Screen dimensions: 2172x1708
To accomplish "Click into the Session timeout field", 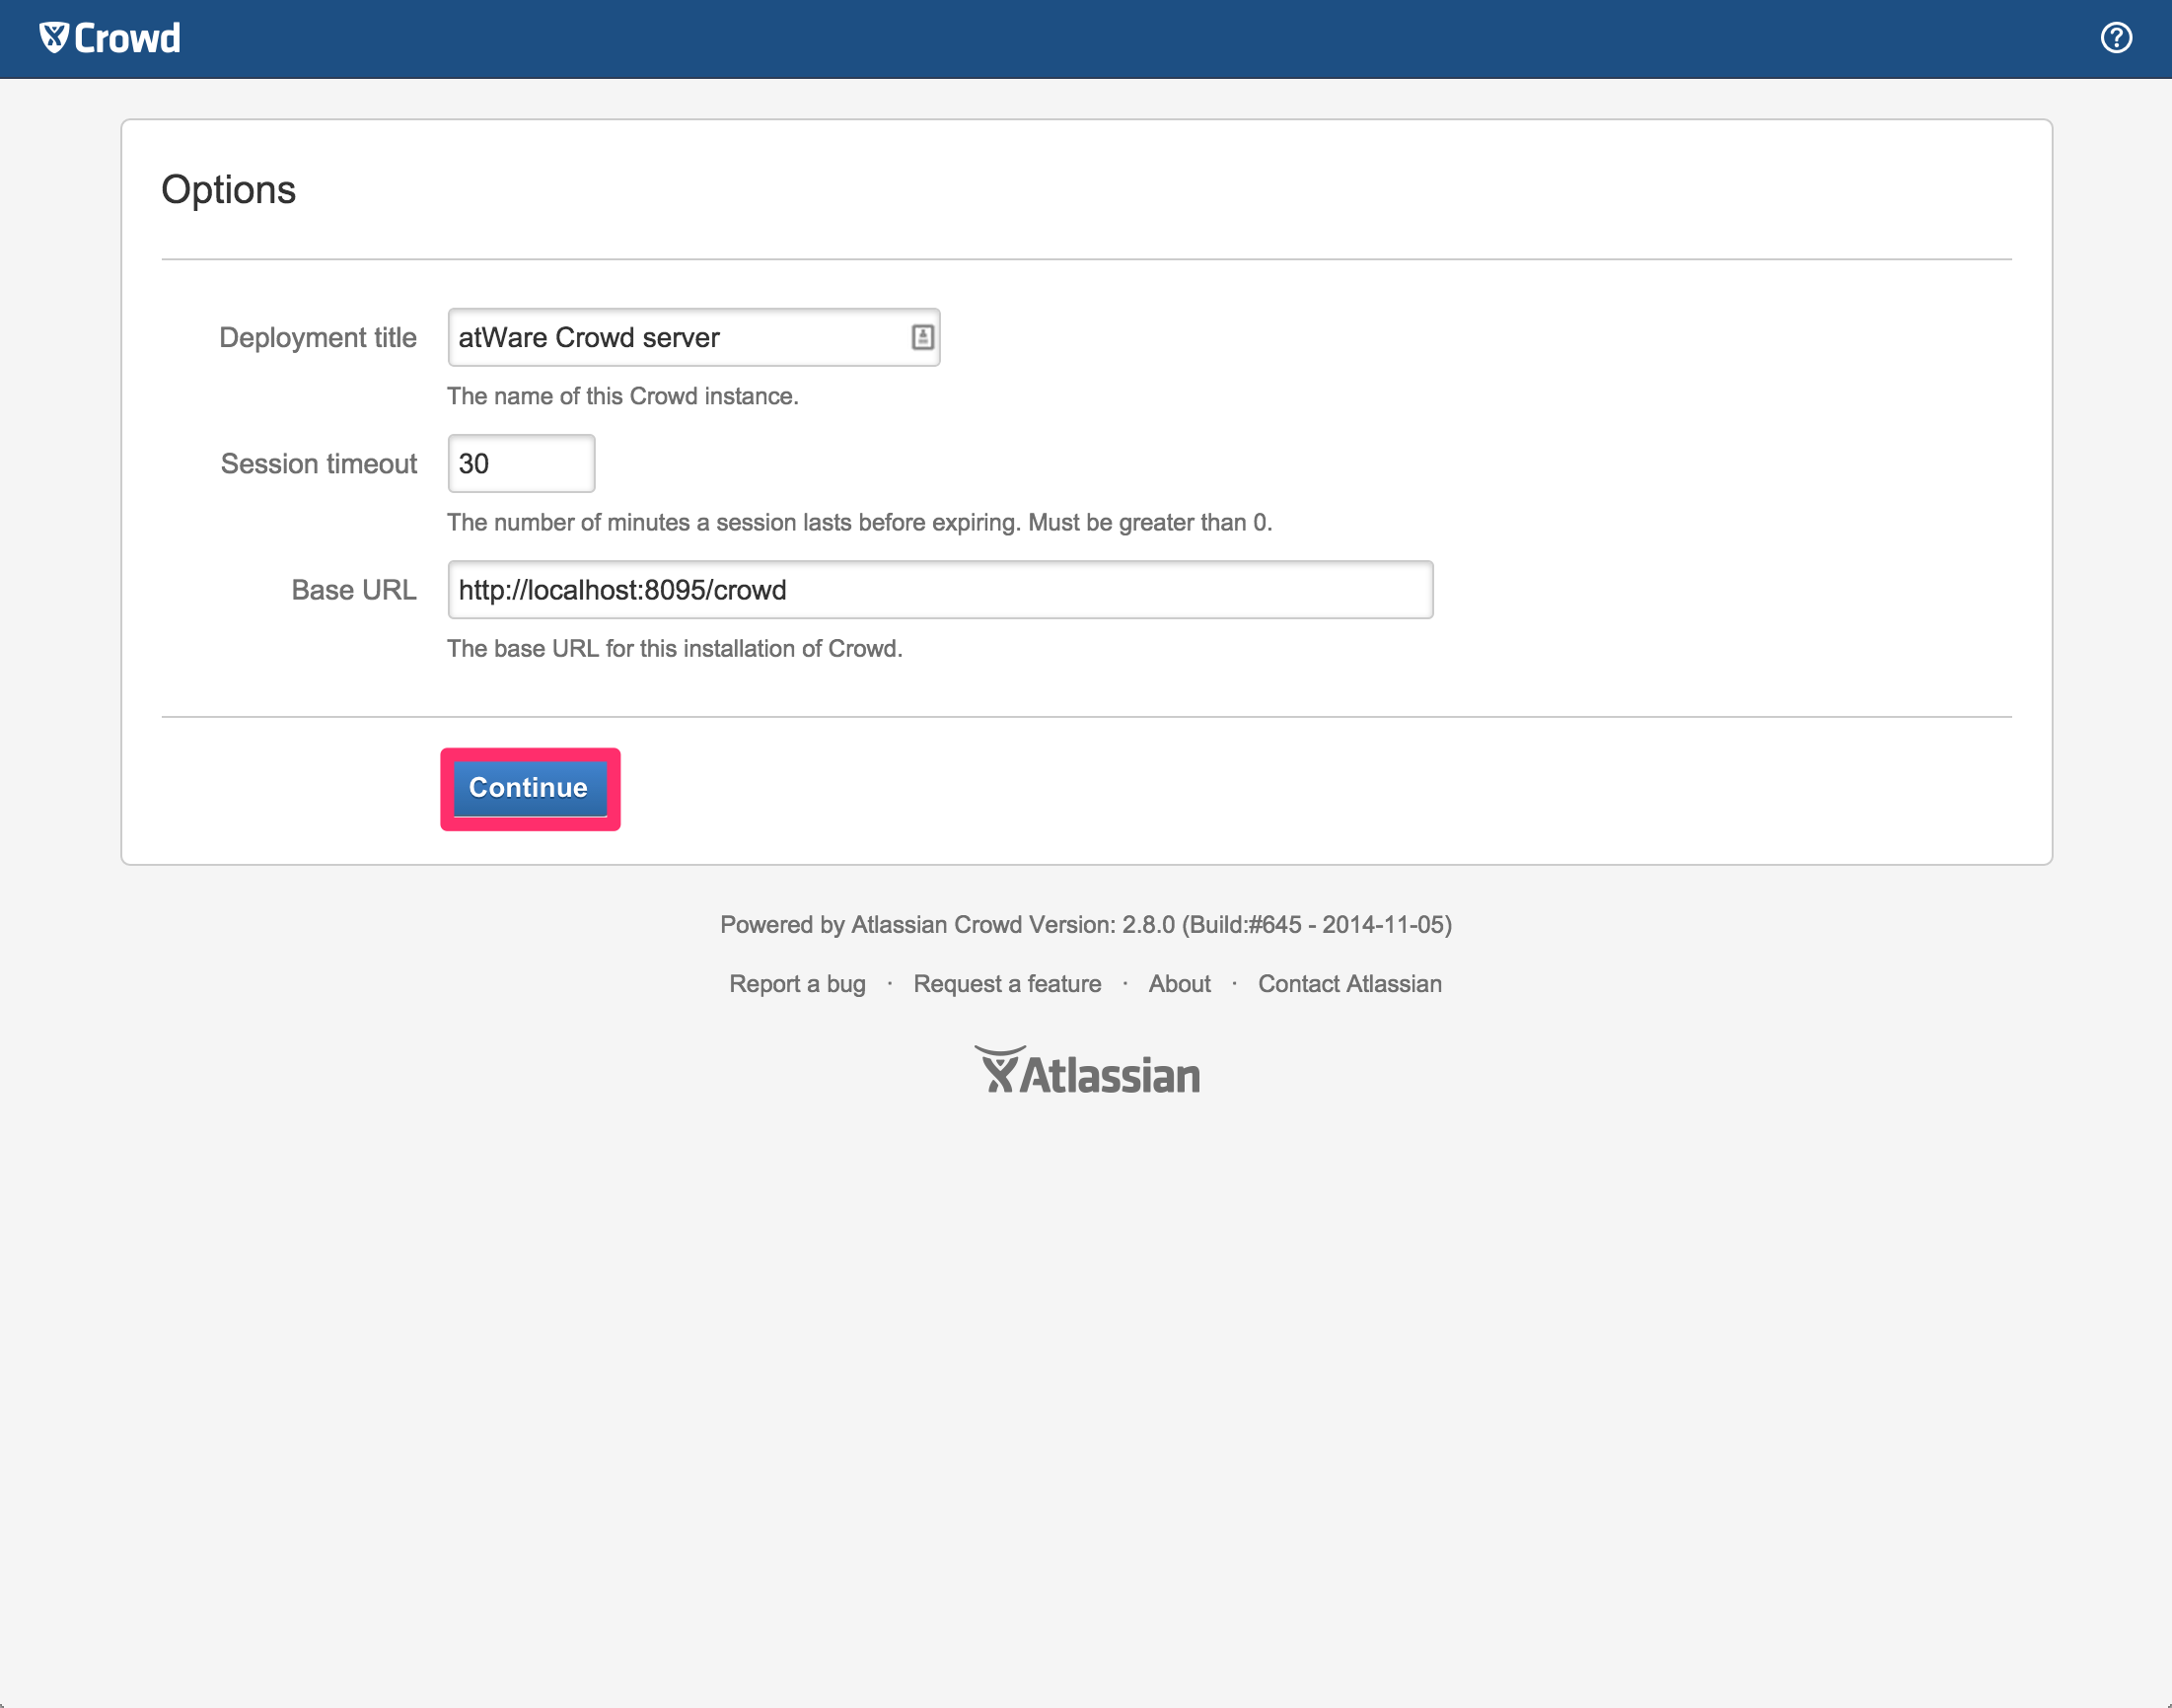I will tap(521, 463).
